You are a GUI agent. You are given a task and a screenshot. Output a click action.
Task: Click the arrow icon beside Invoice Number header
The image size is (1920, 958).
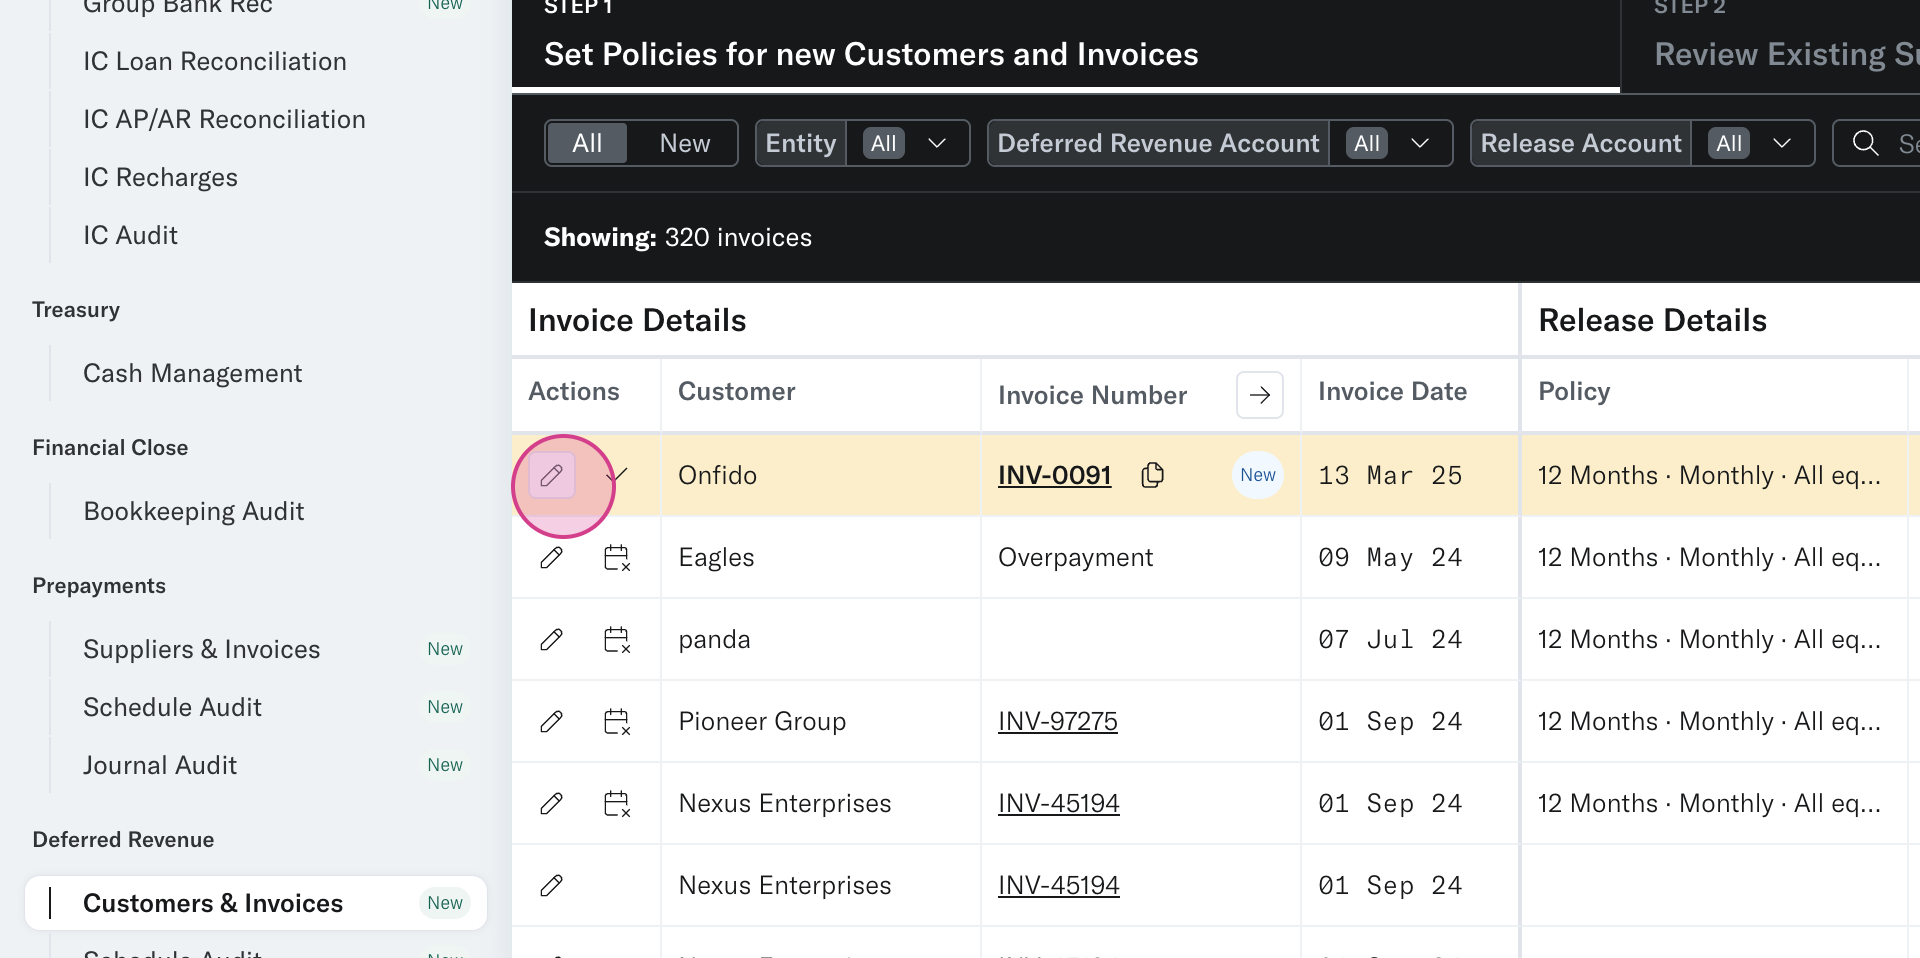(x=1259, y=395)
